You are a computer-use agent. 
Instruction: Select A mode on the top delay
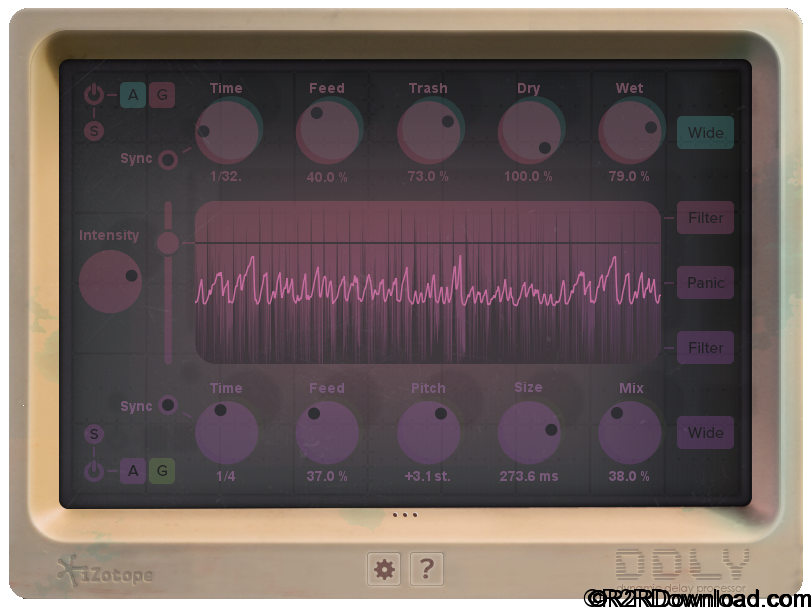point(133,95)
